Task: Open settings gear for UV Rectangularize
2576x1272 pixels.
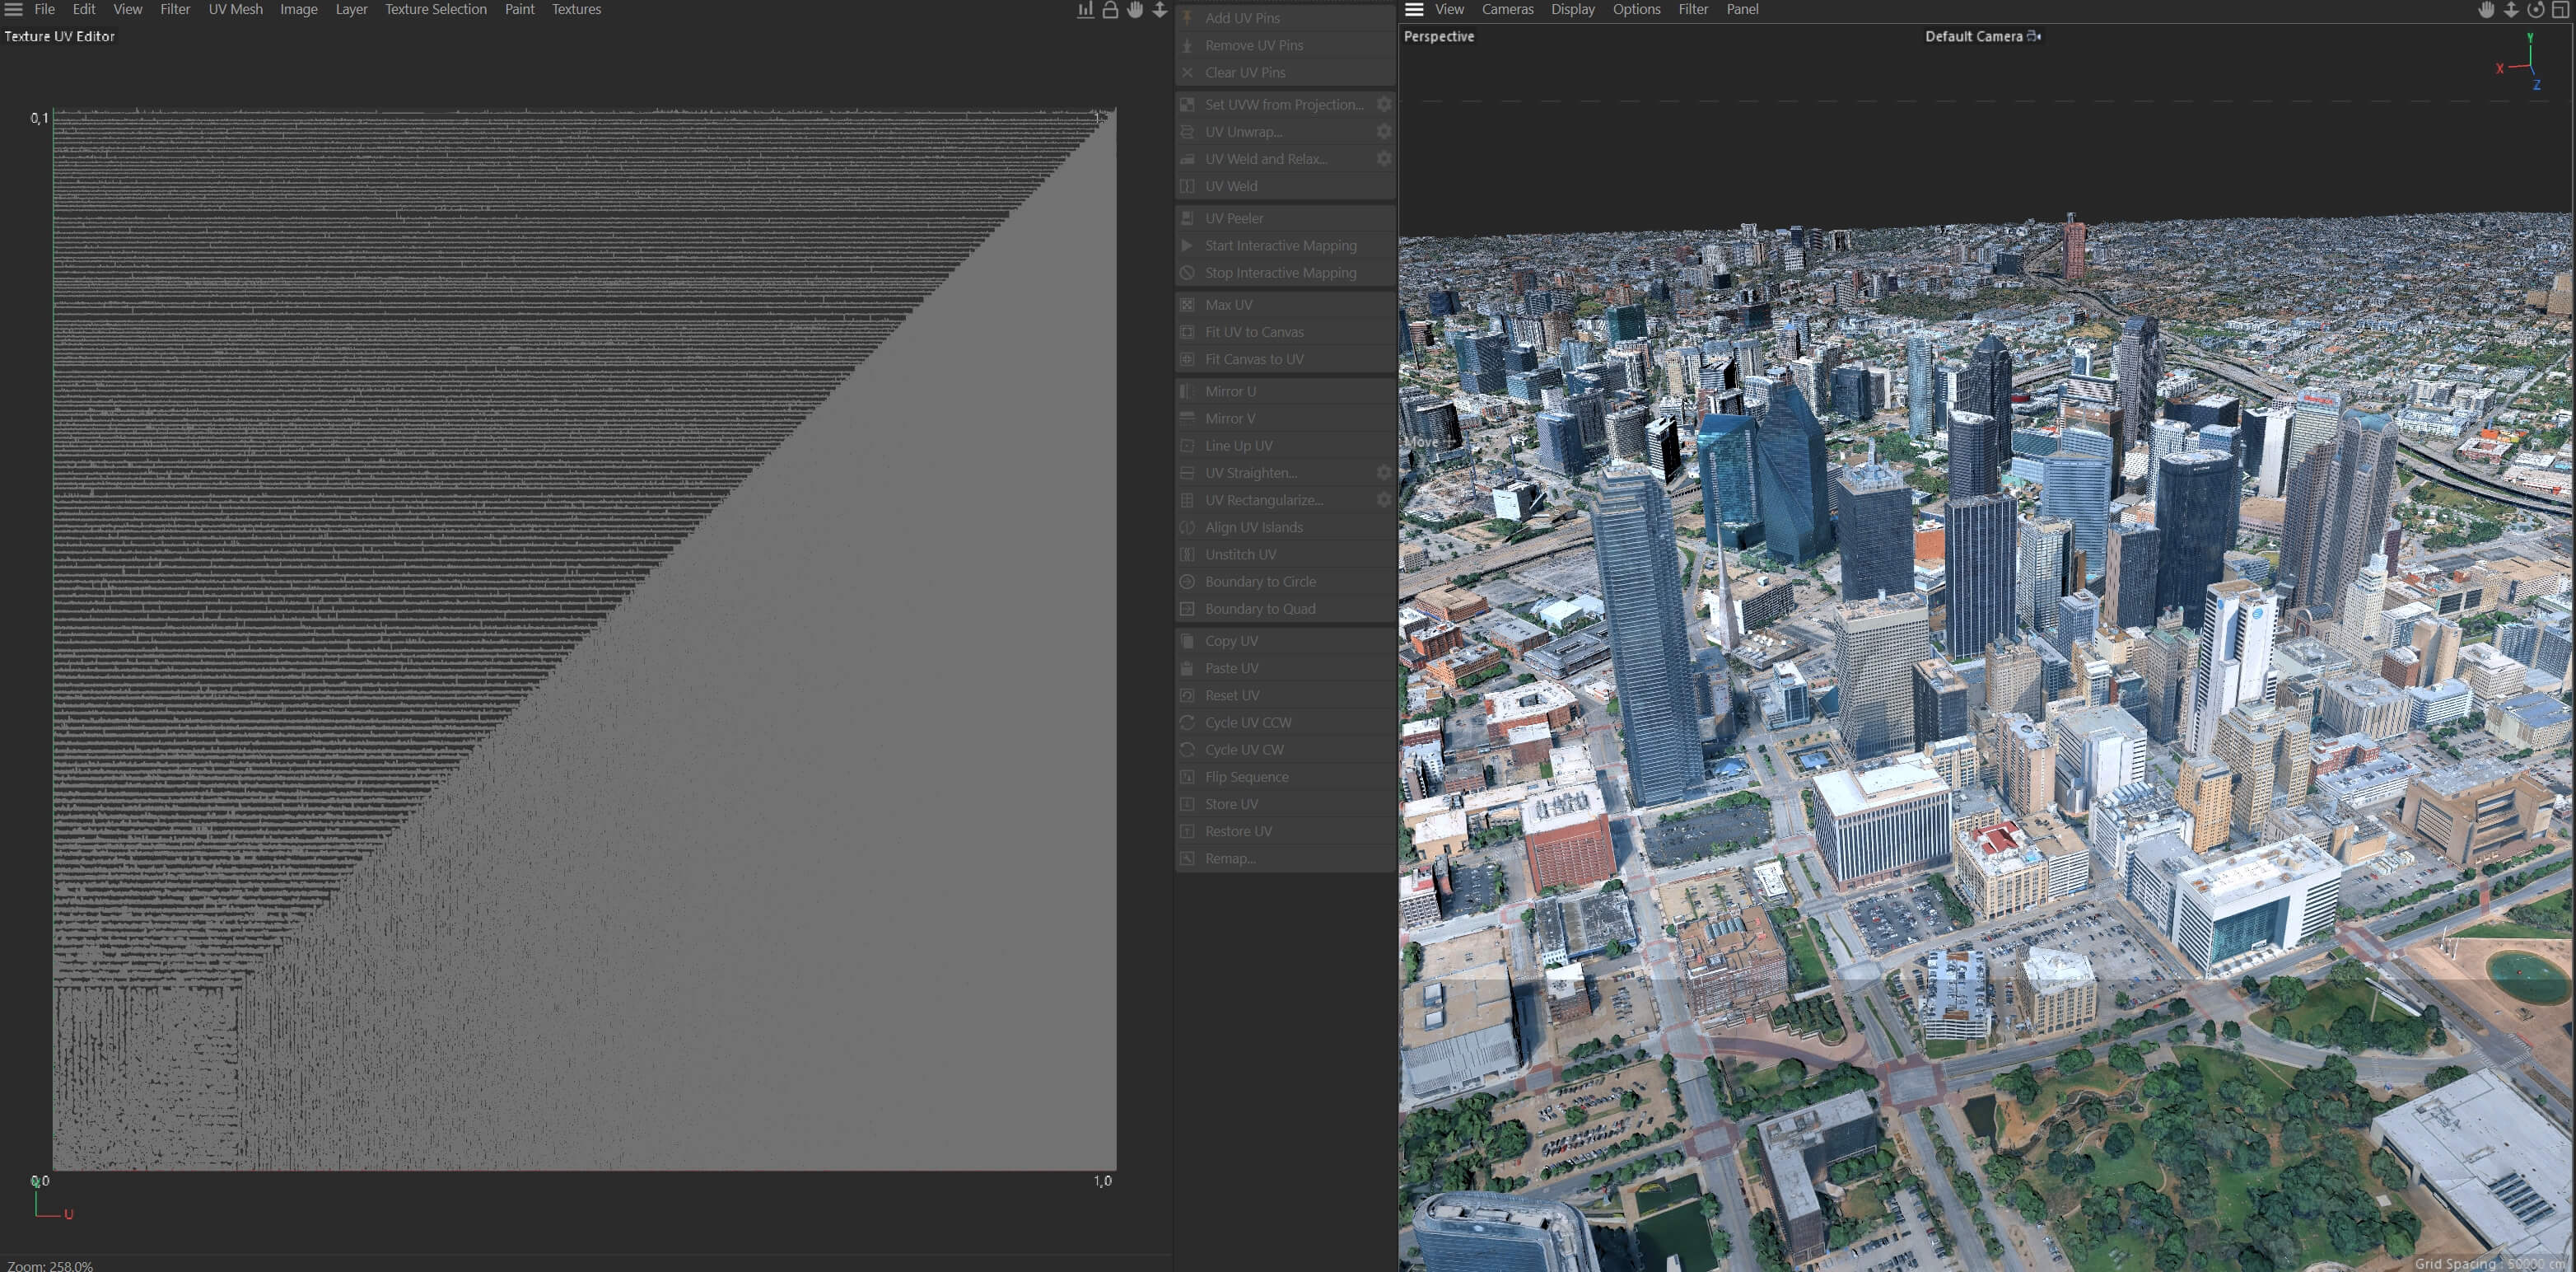Action: (1384, 499)
